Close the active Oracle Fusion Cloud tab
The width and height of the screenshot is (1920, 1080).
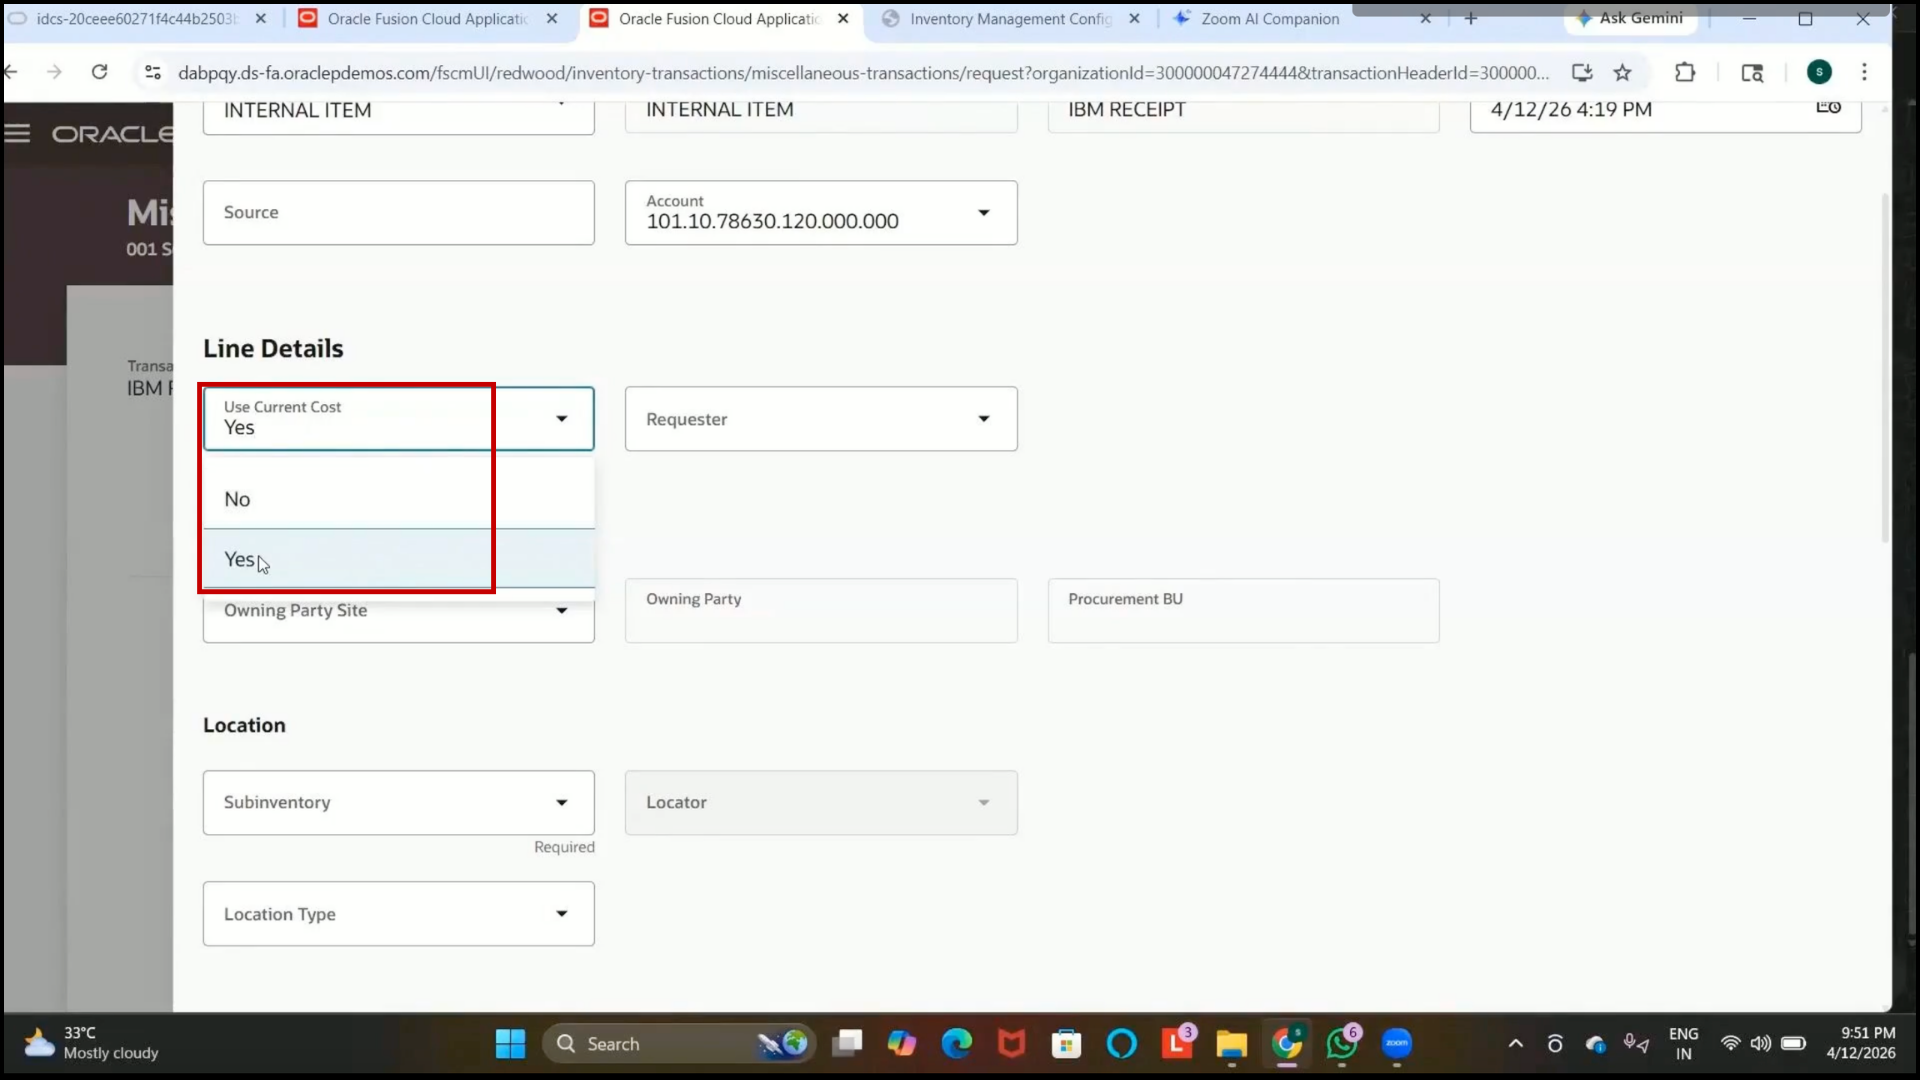point(843,19)
